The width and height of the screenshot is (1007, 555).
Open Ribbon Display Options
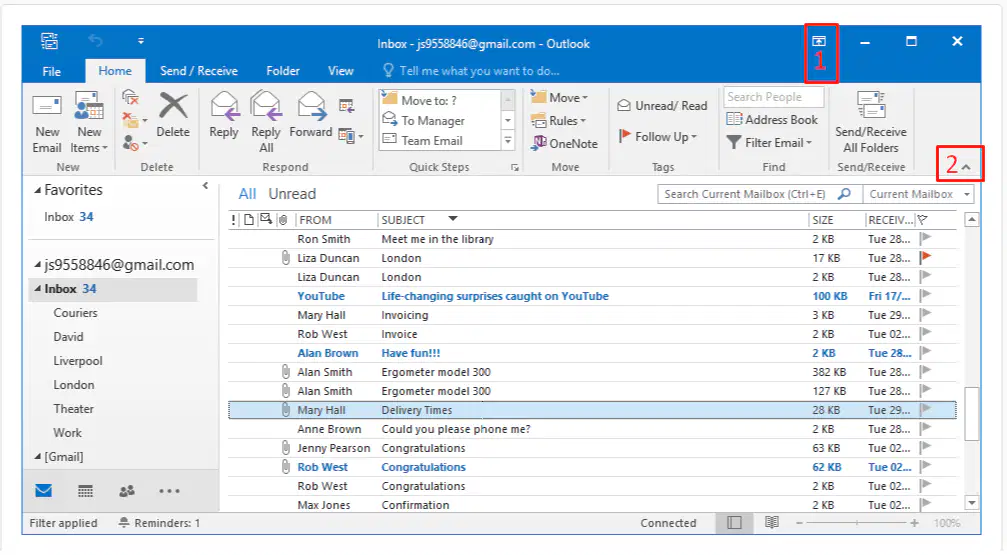(x=819, y=40)
